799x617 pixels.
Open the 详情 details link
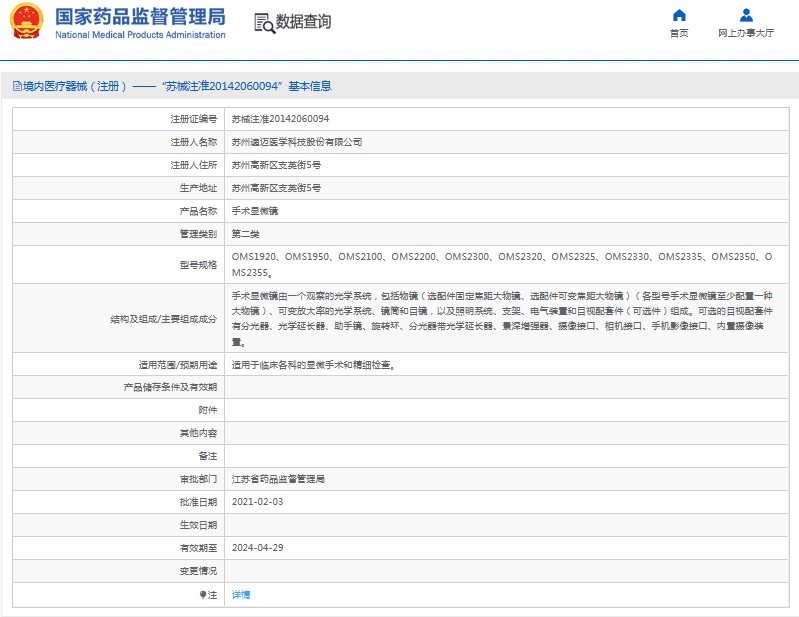(x=241, y=595)
